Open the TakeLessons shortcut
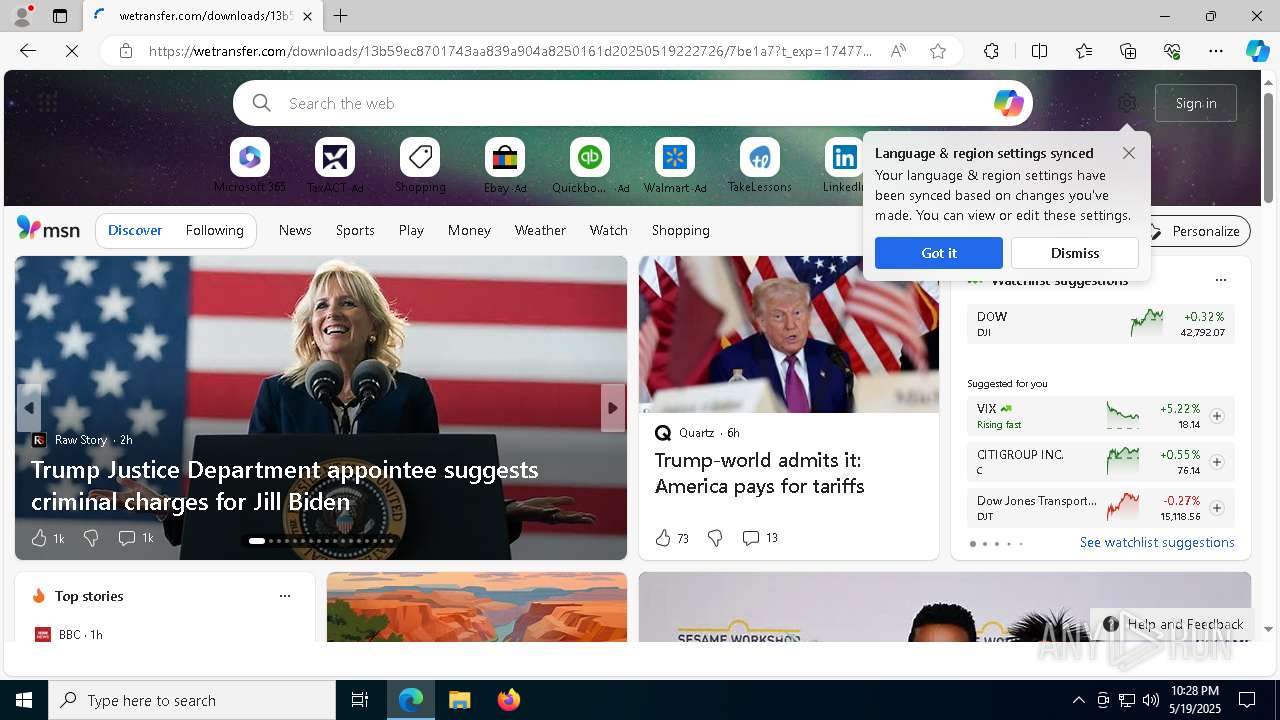This screenshot has height=720, width=1280. [760, 165]
